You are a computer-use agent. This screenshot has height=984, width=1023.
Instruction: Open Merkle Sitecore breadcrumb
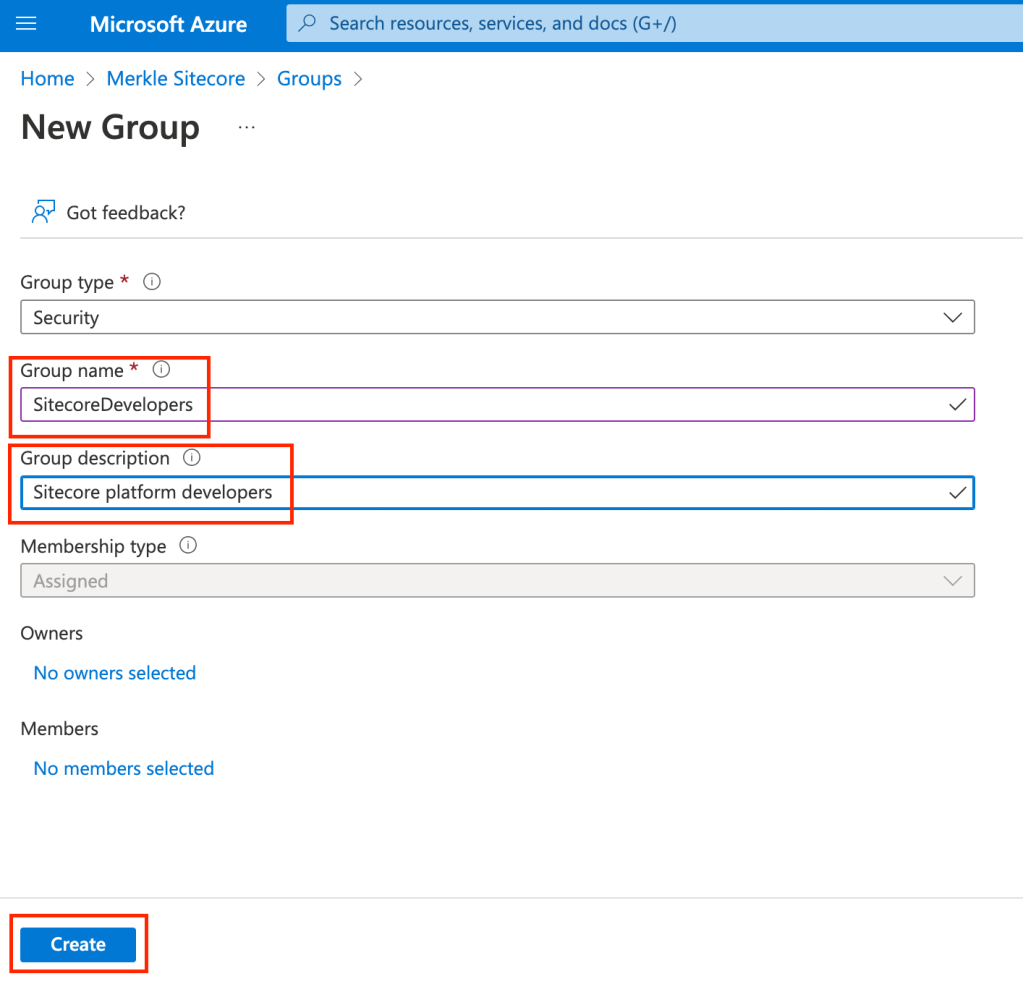tap(176, 79)
